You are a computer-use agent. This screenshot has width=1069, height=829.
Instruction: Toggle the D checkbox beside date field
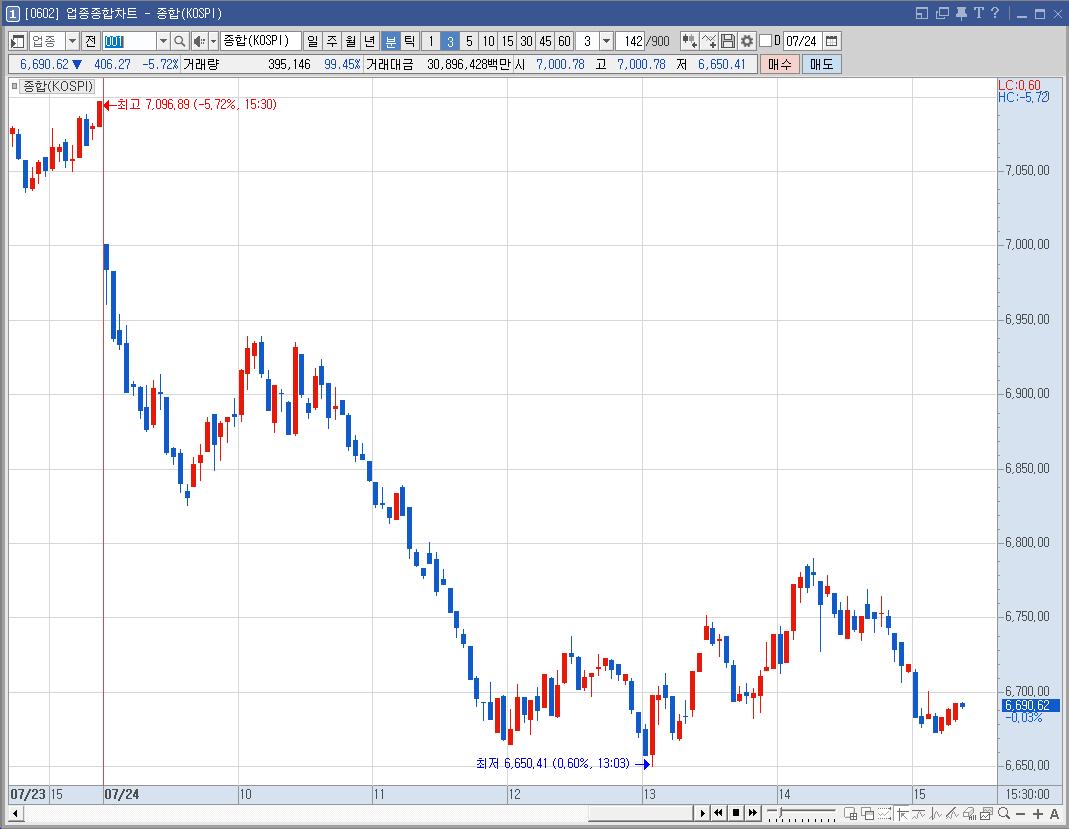pyautogui.click(x=765, y=41)
